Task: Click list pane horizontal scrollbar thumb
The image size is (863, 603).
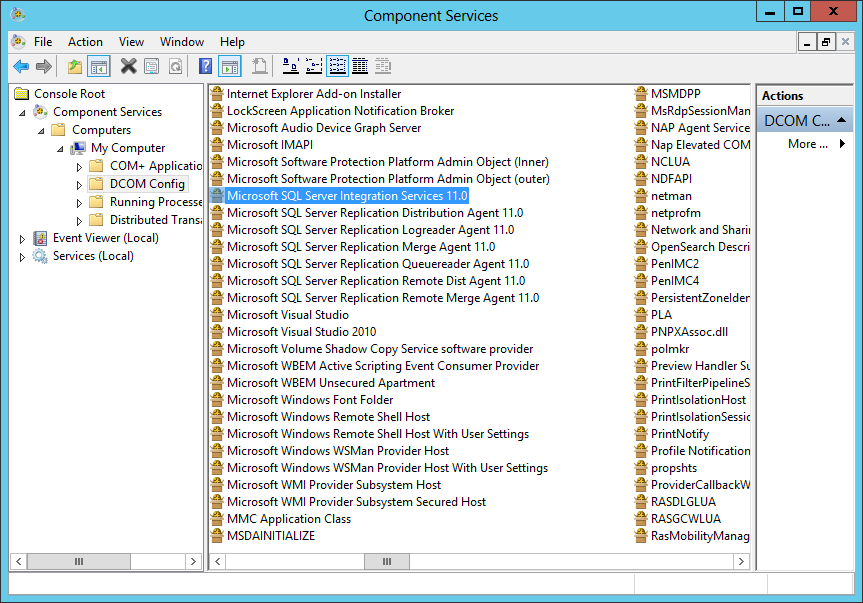Action: coord(387,561)
